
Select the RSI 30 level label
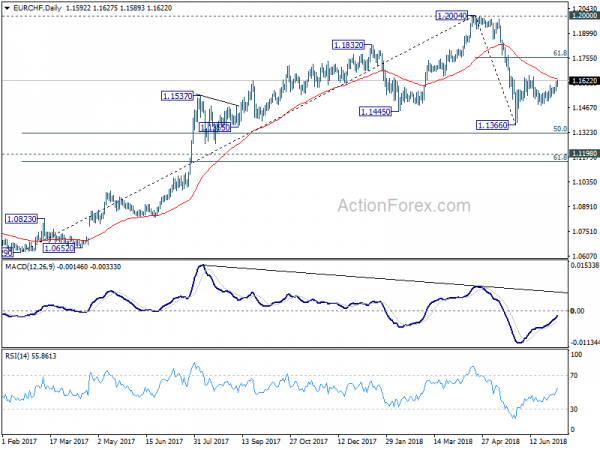tap(574, 409)
